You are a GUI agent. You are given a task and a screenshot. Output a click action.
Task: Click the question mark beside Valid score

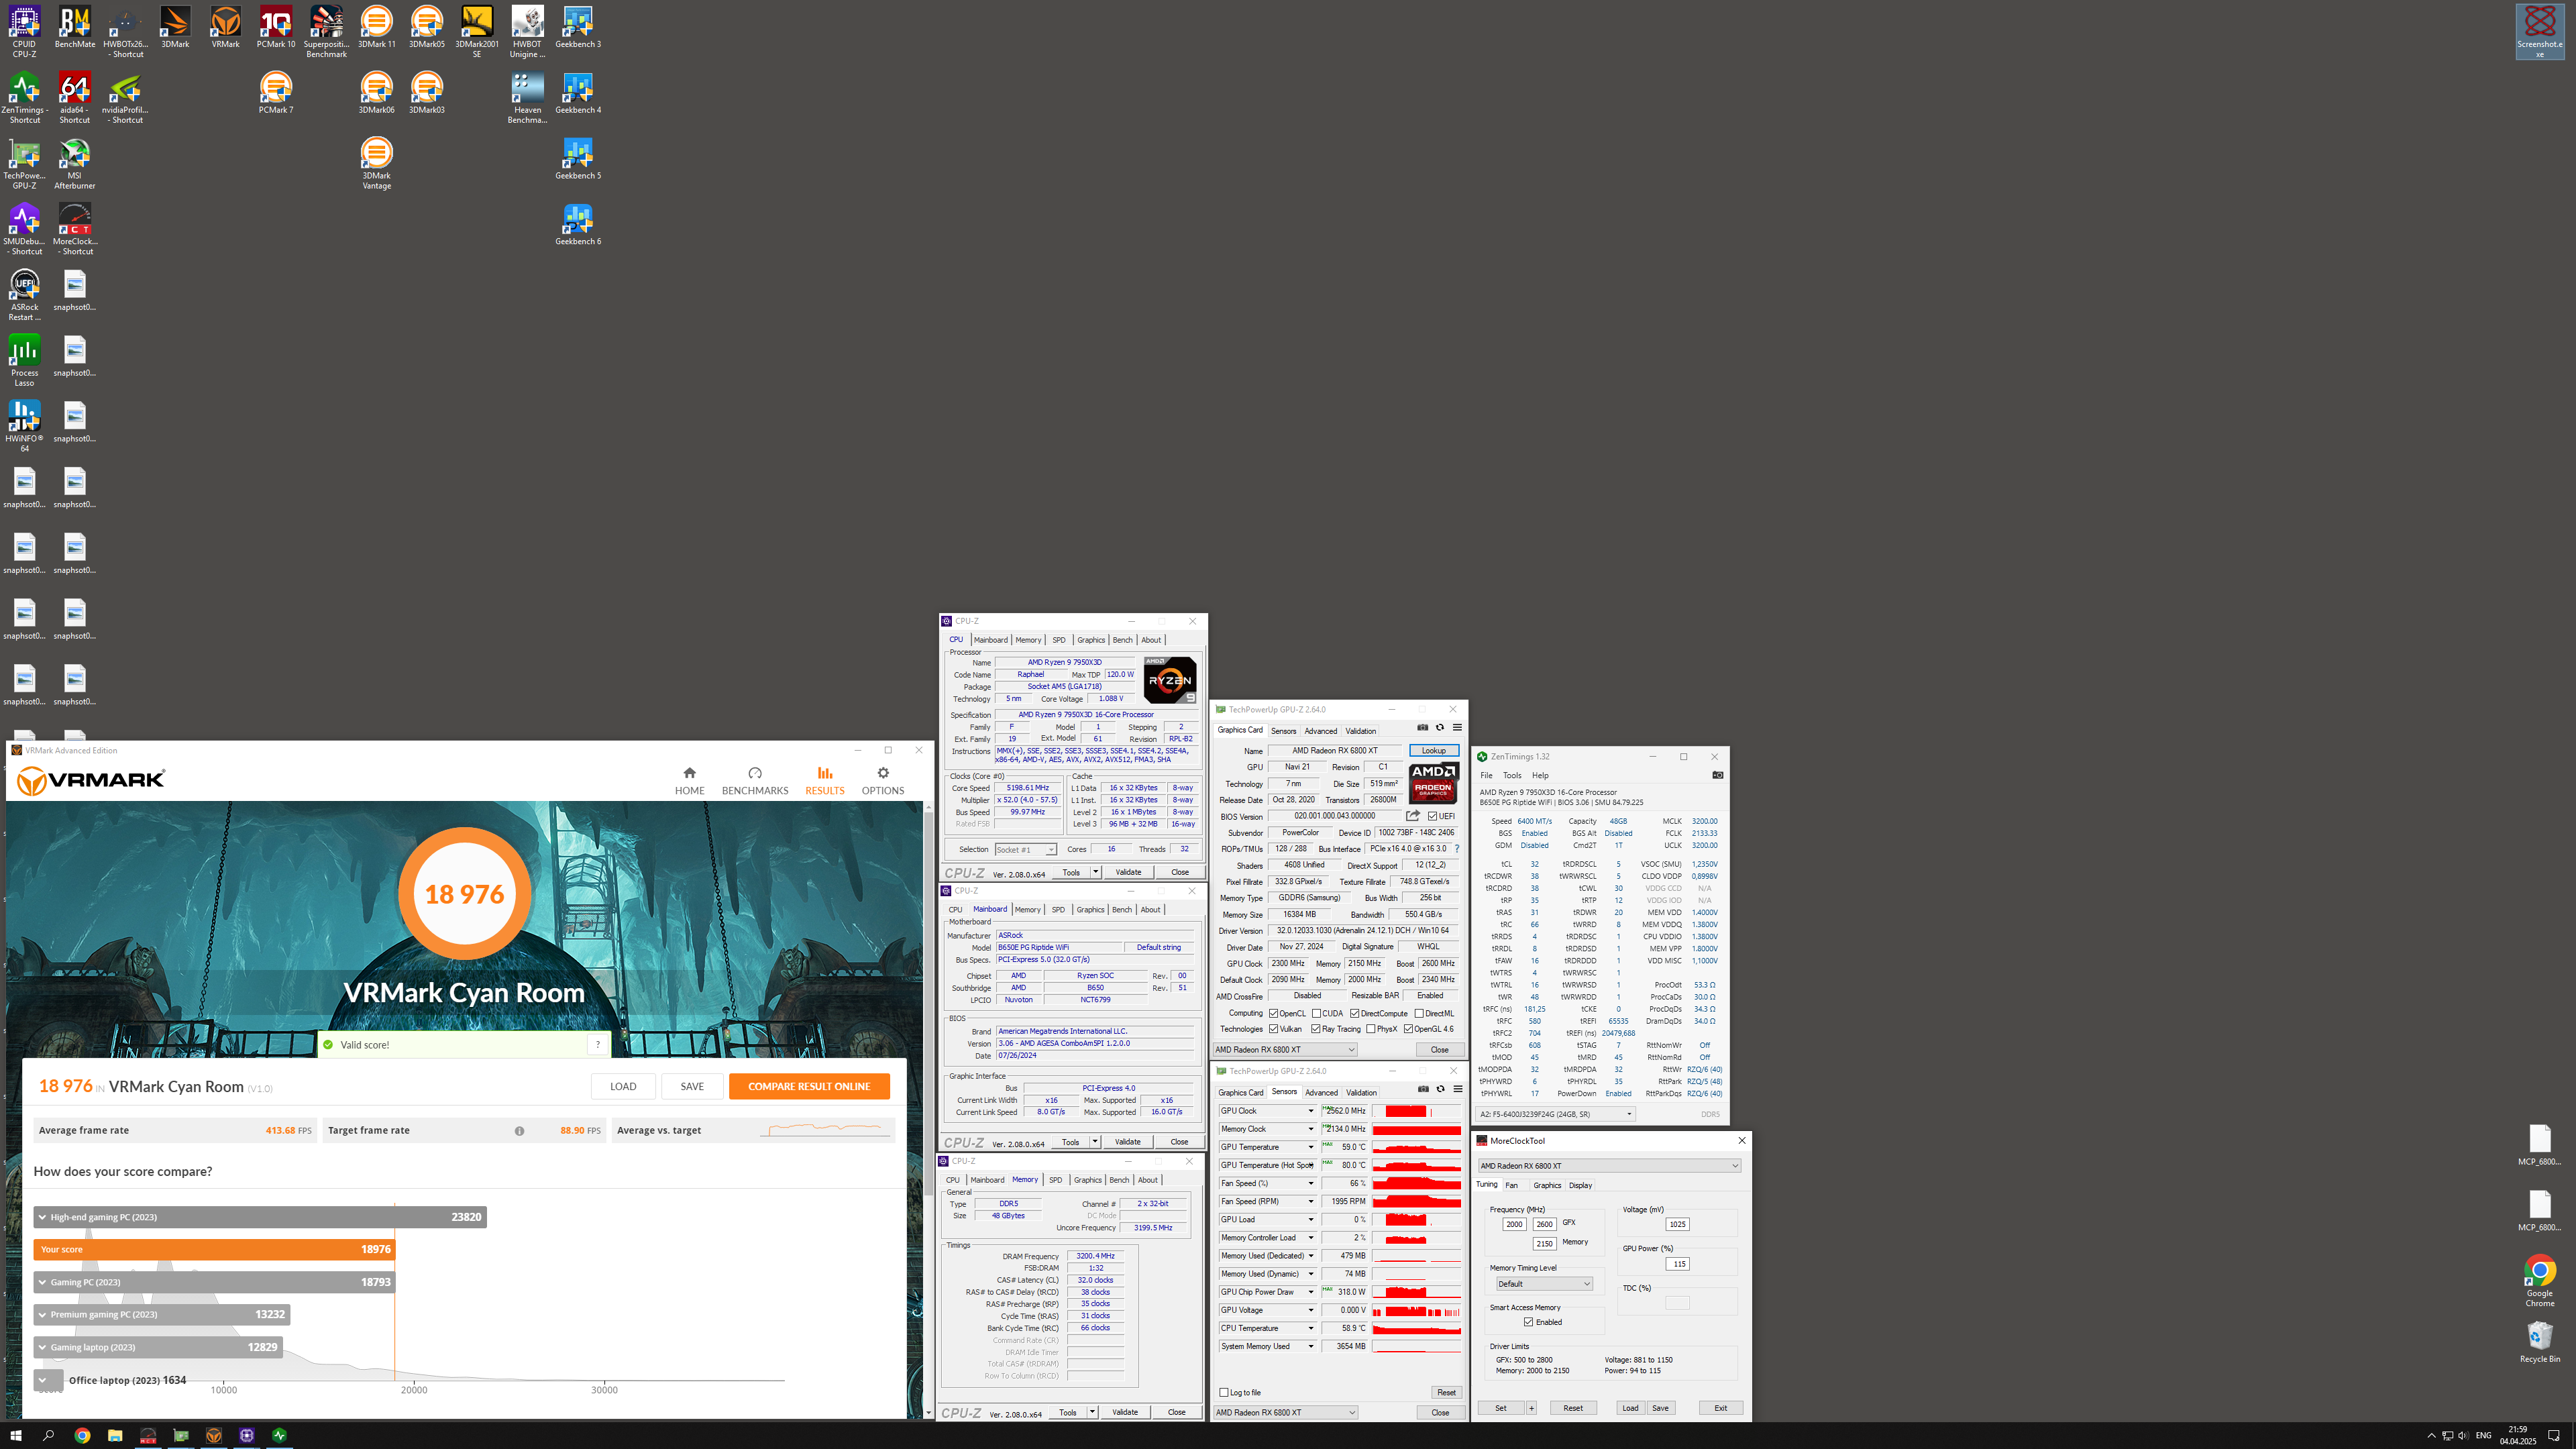(597, 1045)
